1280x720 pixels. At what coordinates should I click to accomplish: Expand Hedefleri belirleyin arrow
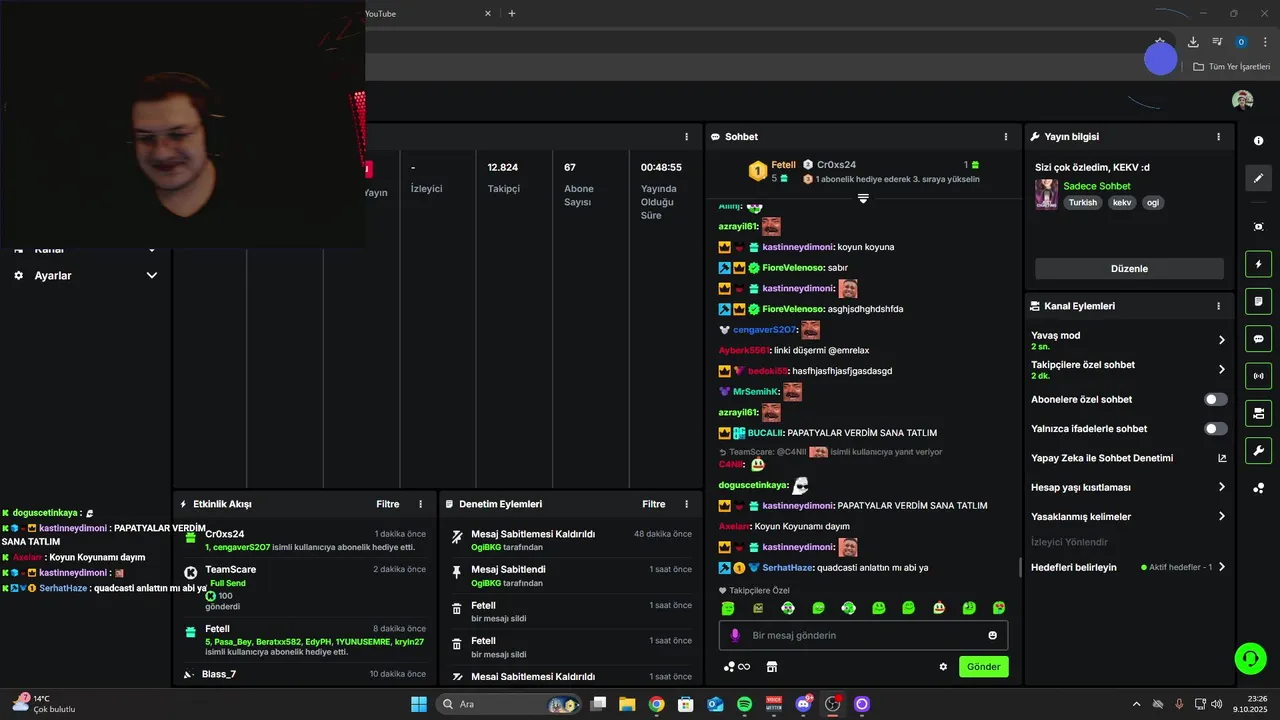coord(1221,567)
